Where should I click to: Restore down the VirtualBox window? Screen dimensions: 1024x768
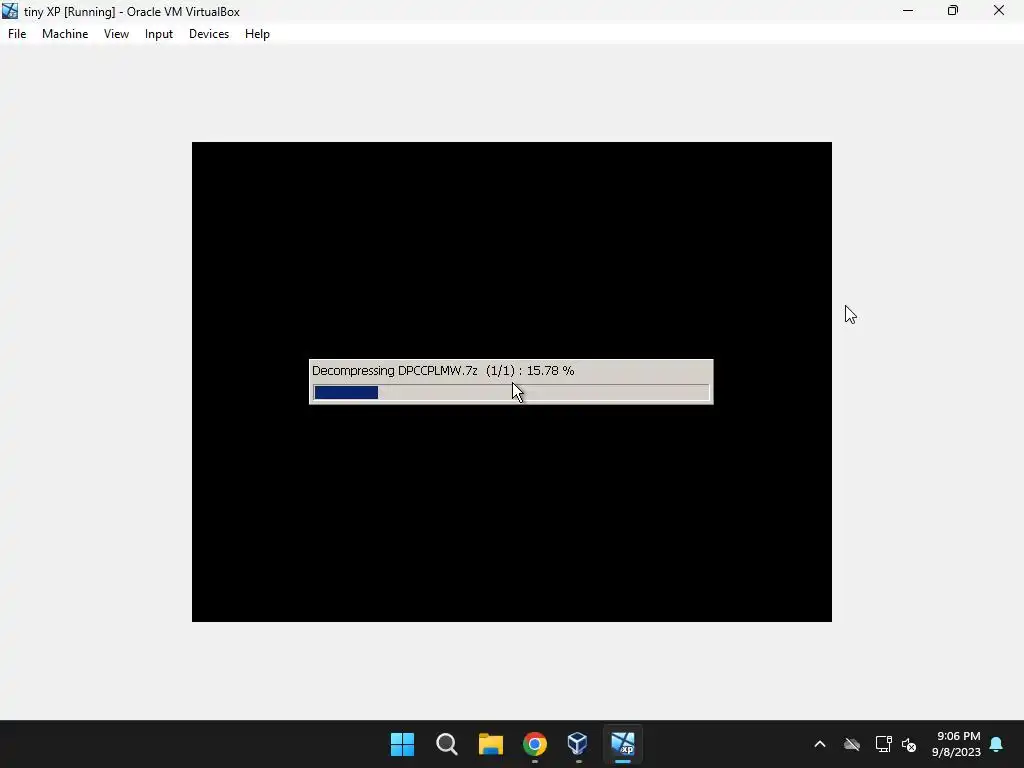(x=953, y=11)
